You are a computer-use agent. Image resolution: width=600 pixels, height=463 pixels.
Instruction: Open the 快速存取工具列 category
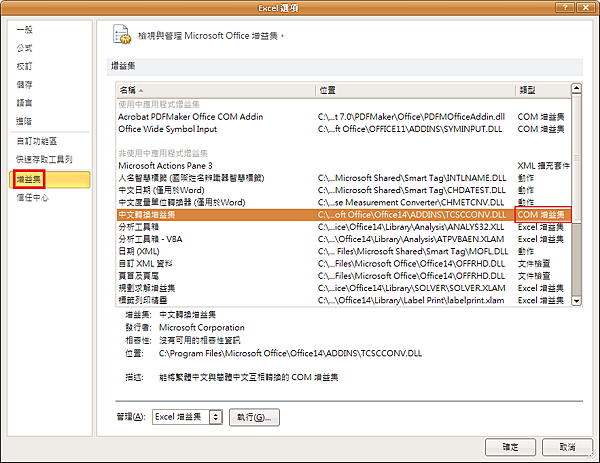[44, 160]
